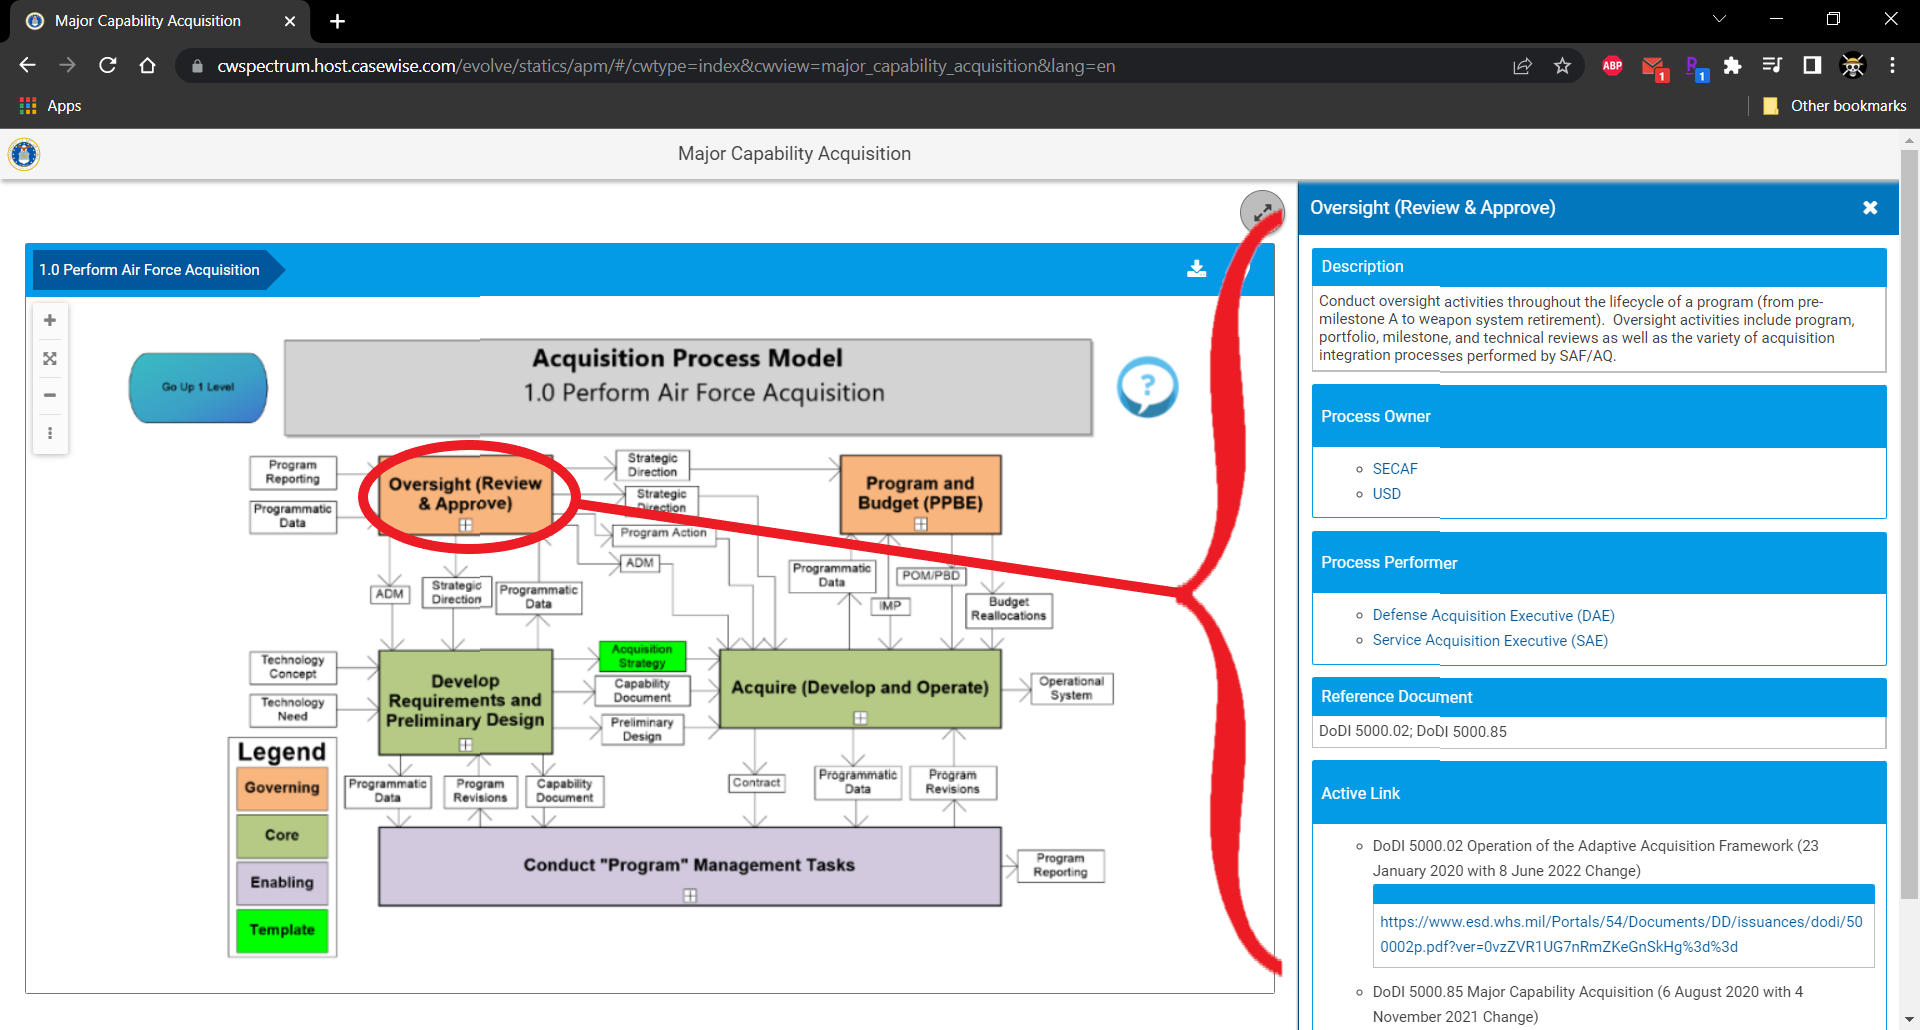Open the browser Extensions puzzle icon
The width and height of the screenshot is (1920, 1030).
[1733, 66]
